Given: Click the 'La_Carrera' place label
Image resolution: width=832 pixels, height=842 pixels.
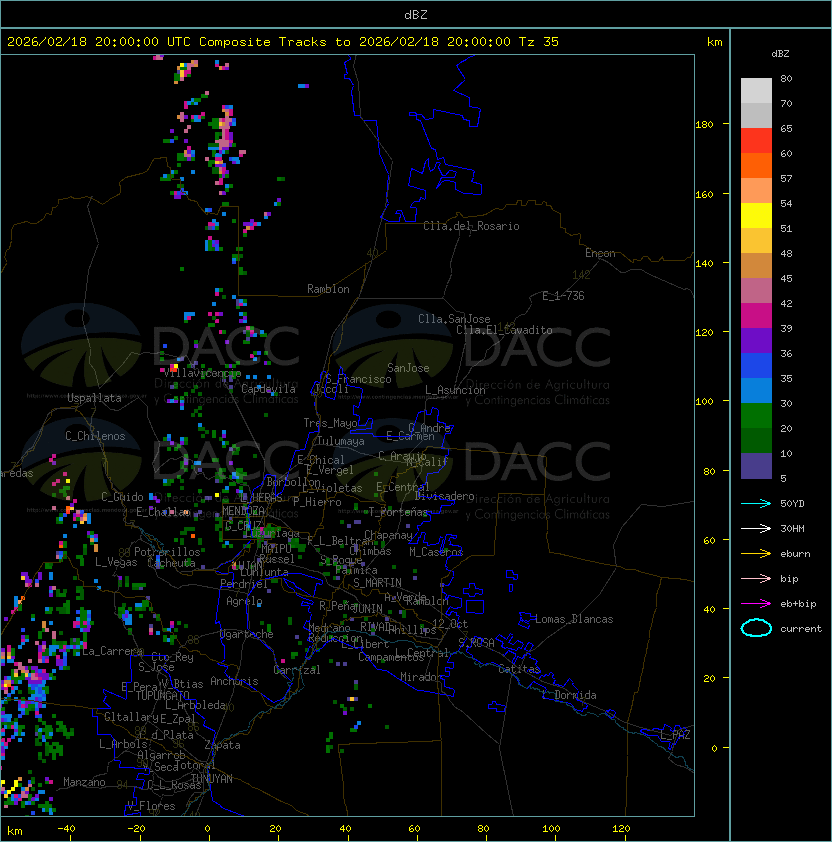Looking at the screenshot, I should 112,651.
